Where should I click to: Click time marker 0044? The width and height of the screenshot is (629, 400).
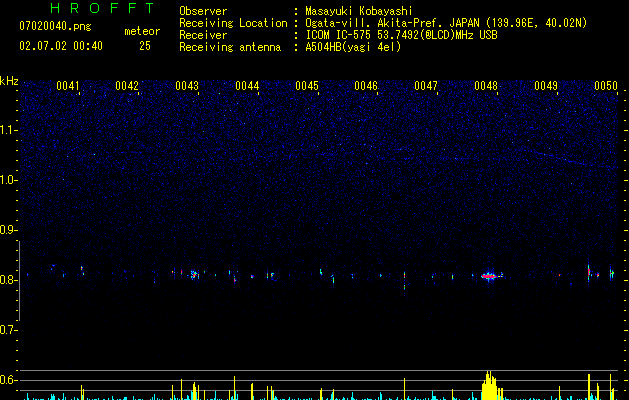247,86
